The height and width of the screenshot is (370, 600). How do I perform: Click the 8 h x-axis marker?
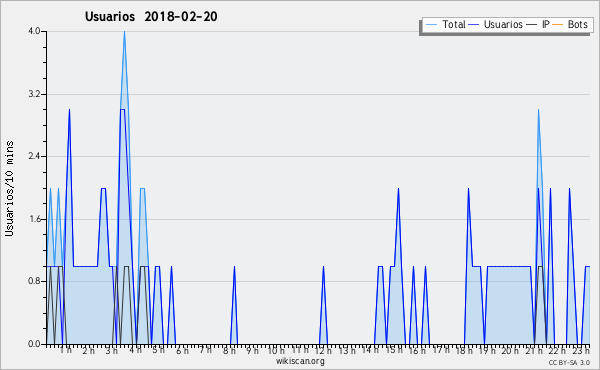pyautogui.click(x=230, y=350)
